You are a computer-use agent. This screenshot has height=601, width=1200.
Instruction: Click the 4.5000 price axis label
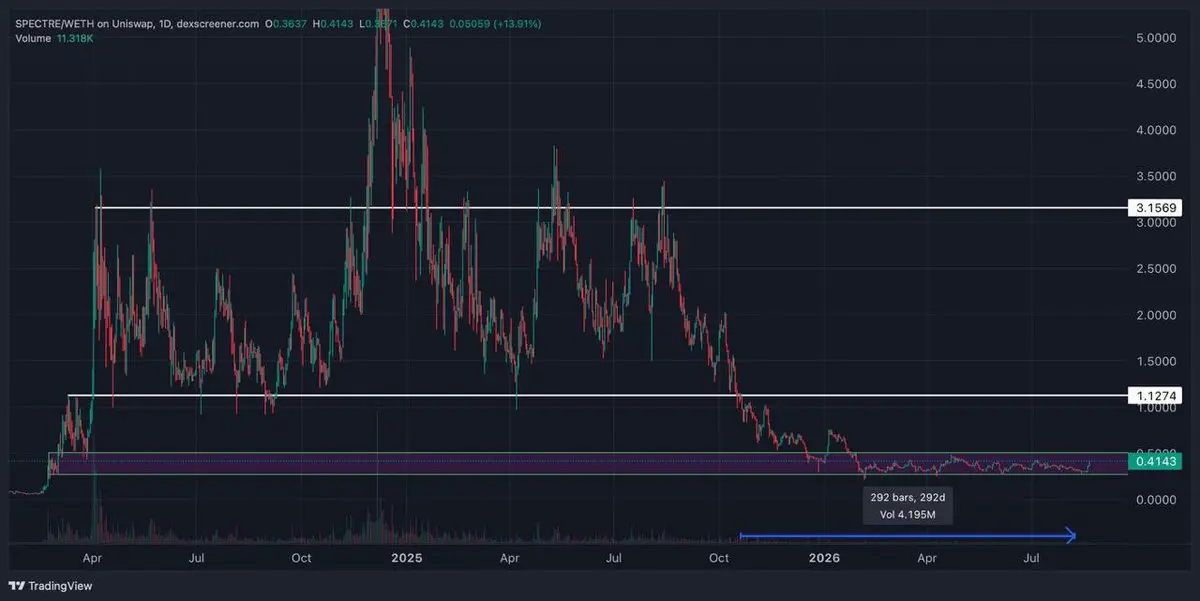pyautogui.click(x=1154, y=84)
